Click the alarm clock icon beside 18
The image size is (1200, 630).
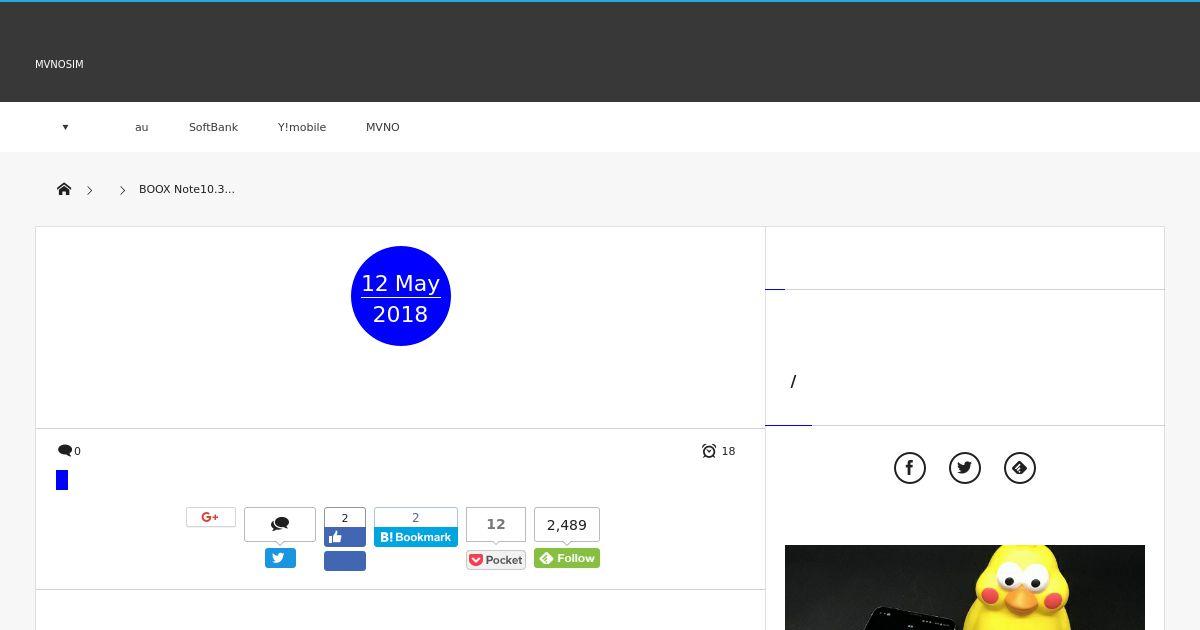point(709,451)
